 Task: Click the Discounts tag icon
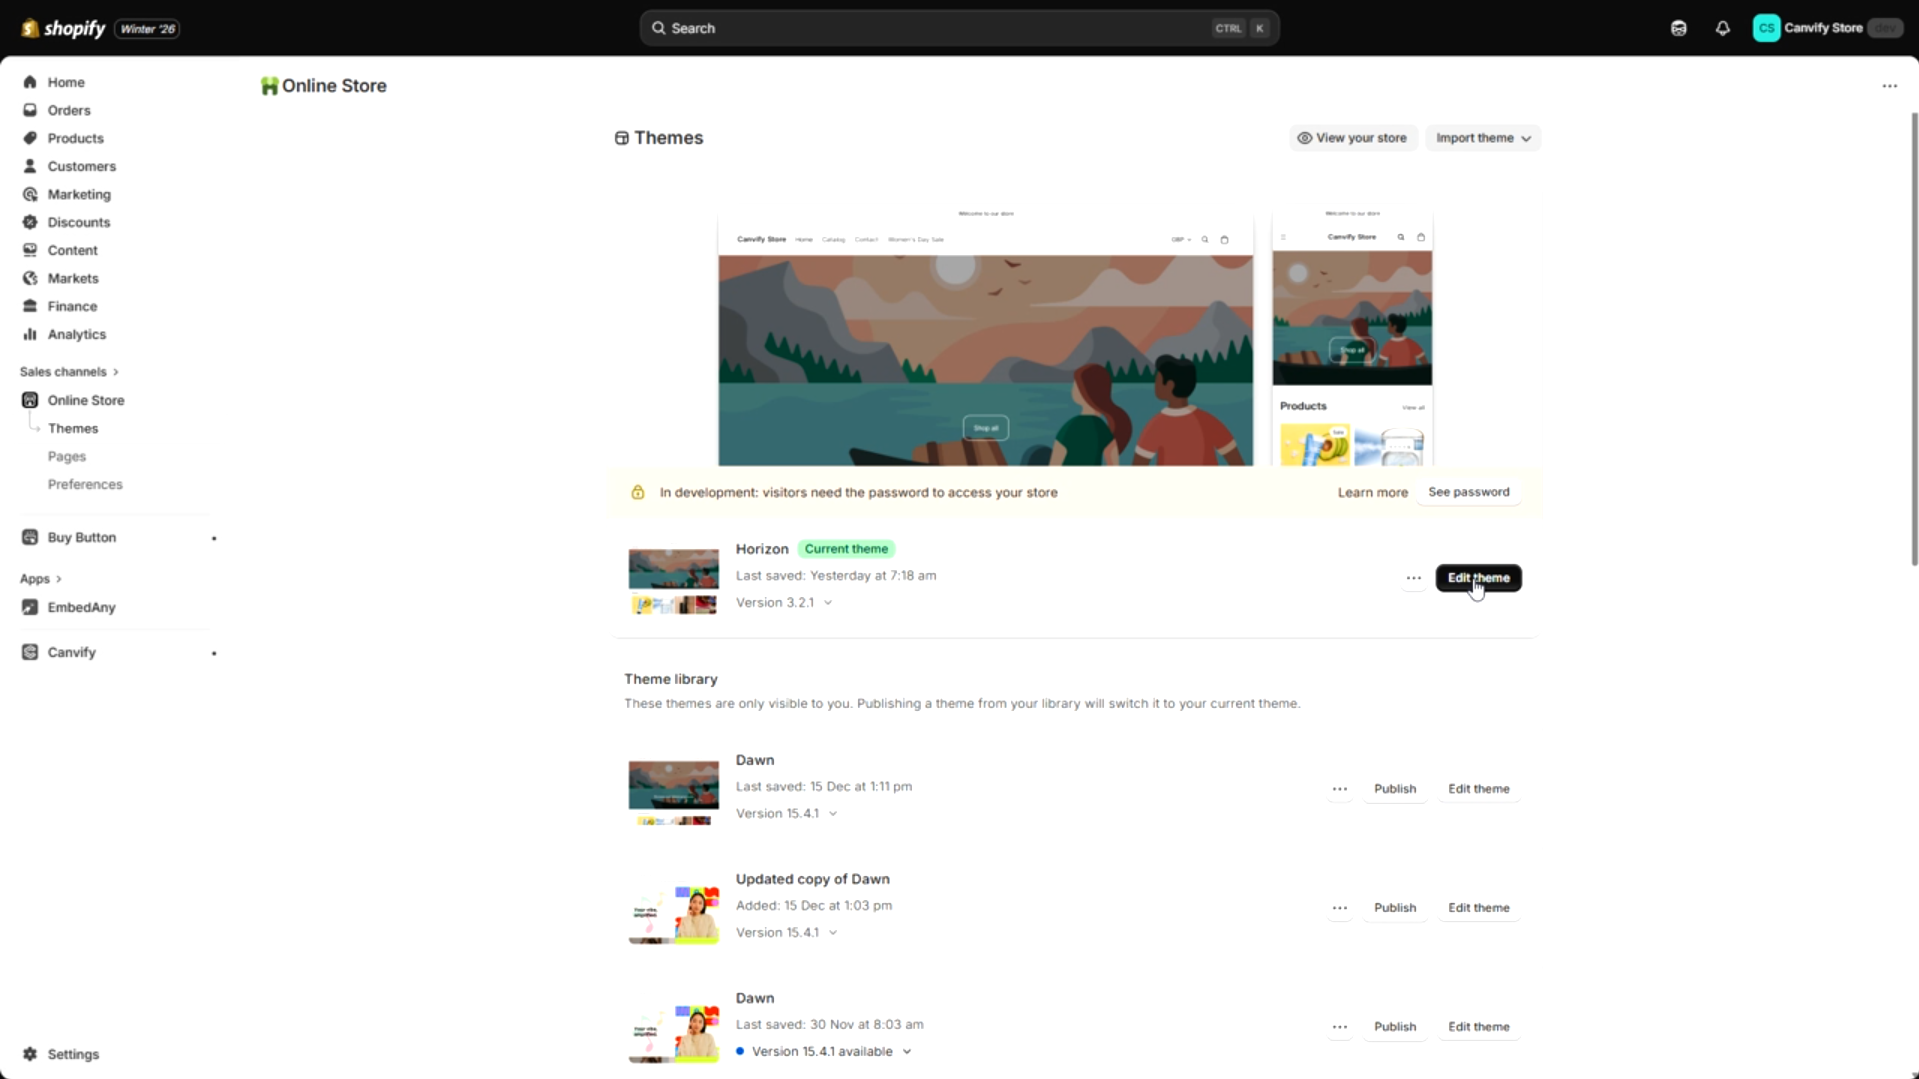(29, 222)
